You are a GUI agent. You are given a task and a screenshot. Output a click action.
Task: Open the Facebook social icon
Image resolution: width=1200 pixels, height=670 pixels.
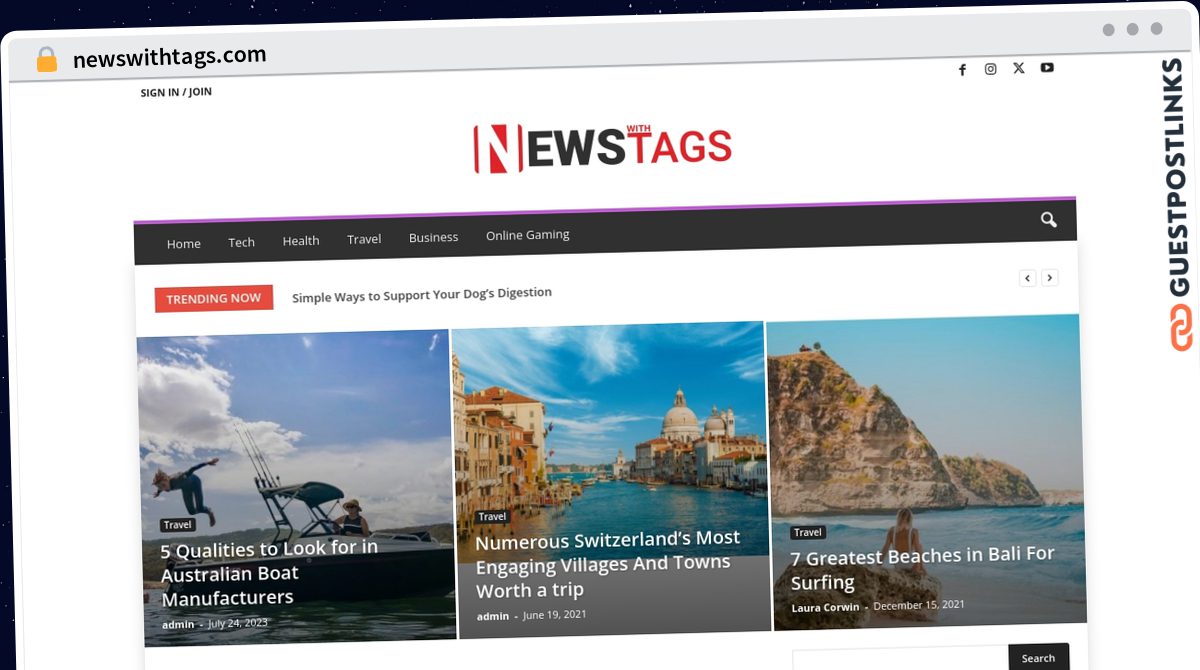pyautogui.click(x=962, y=70)
